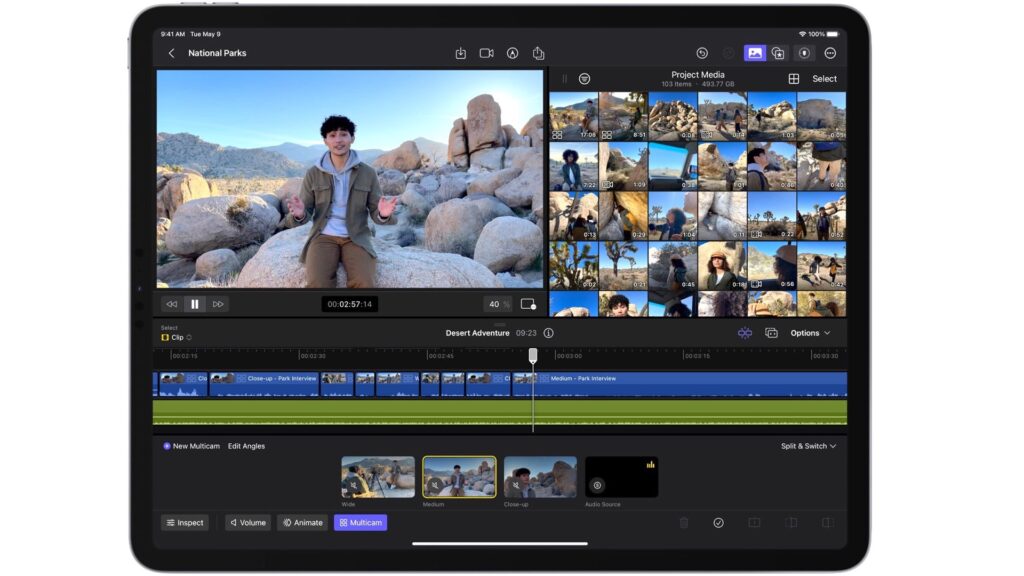The image size is (1024, 576).
Task: Tap the import media icon
Action: click(x=460, y=54)
